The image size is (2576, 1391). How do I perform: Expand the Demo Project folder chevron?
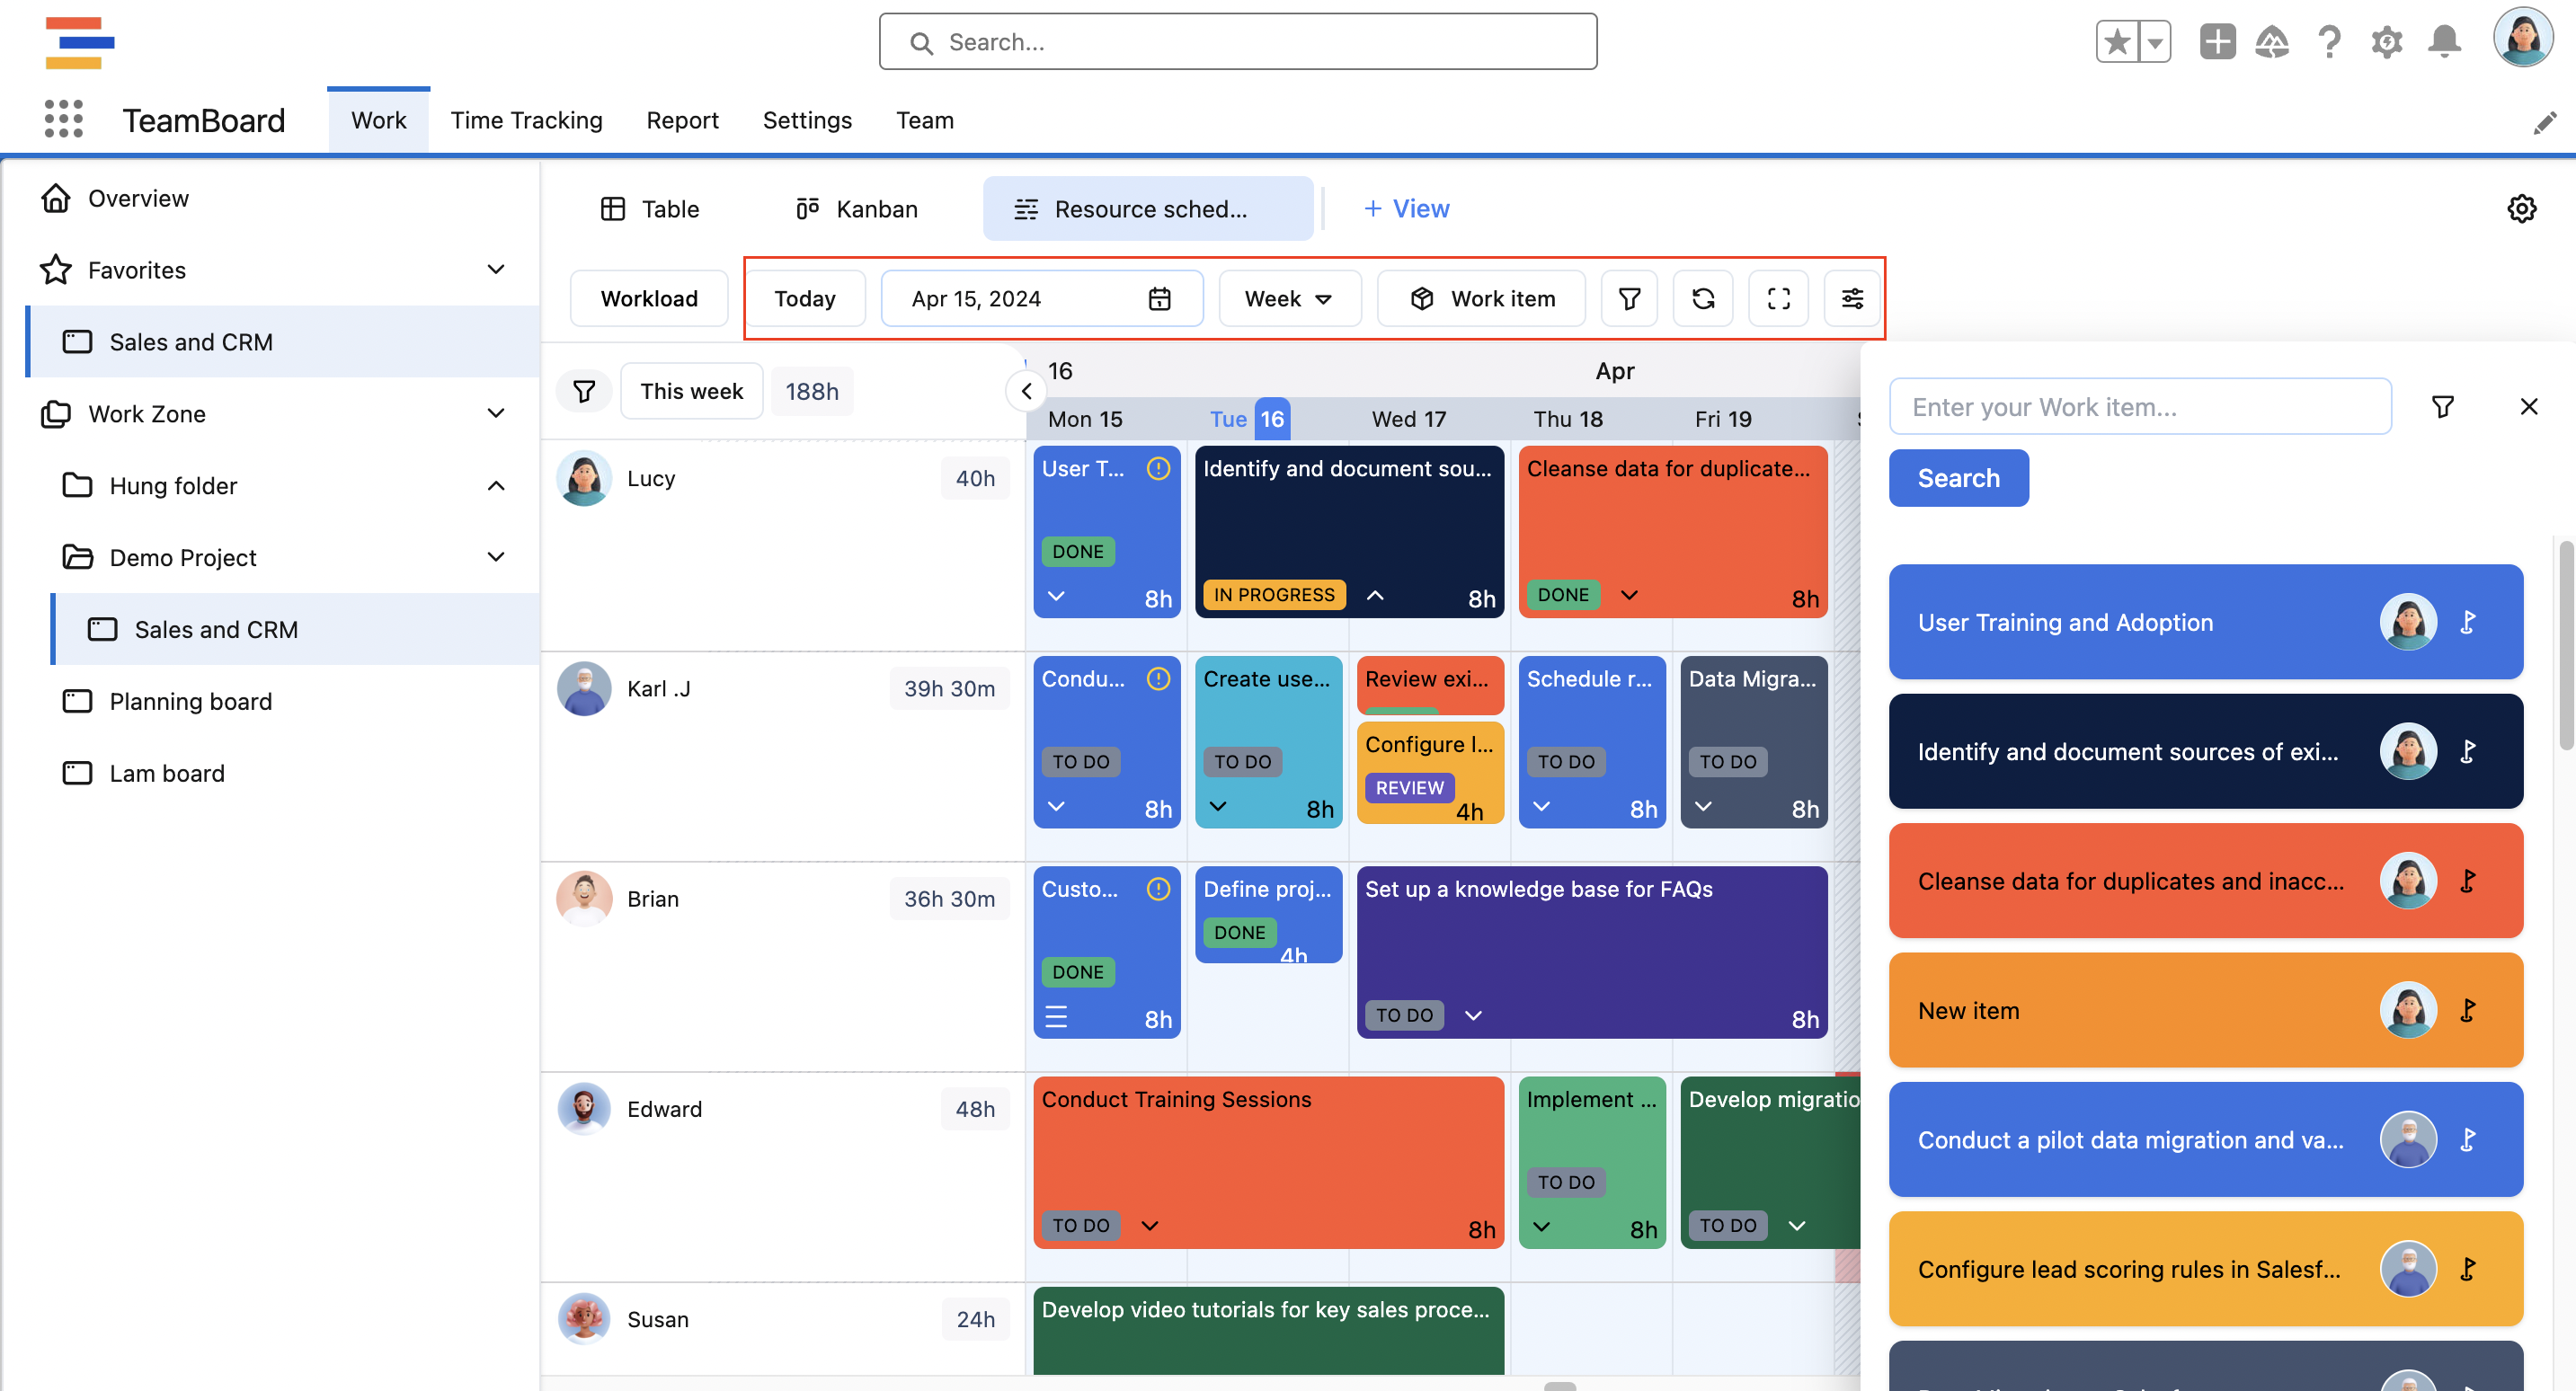coord(496,557)
